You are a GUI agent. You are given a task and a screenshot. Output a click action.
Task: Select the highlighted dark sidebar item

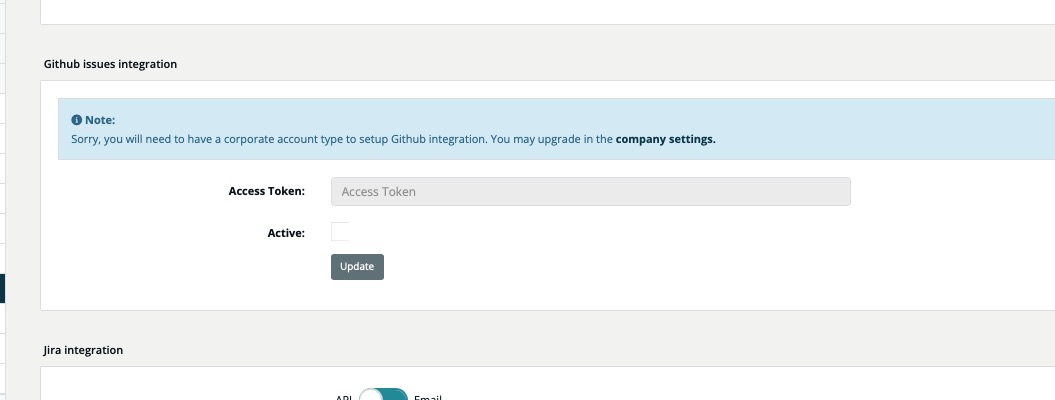[2, 288]
